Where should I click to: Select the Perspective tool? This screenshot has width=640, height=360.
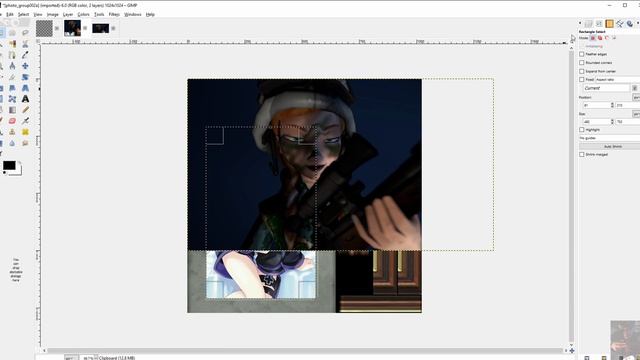25,88
